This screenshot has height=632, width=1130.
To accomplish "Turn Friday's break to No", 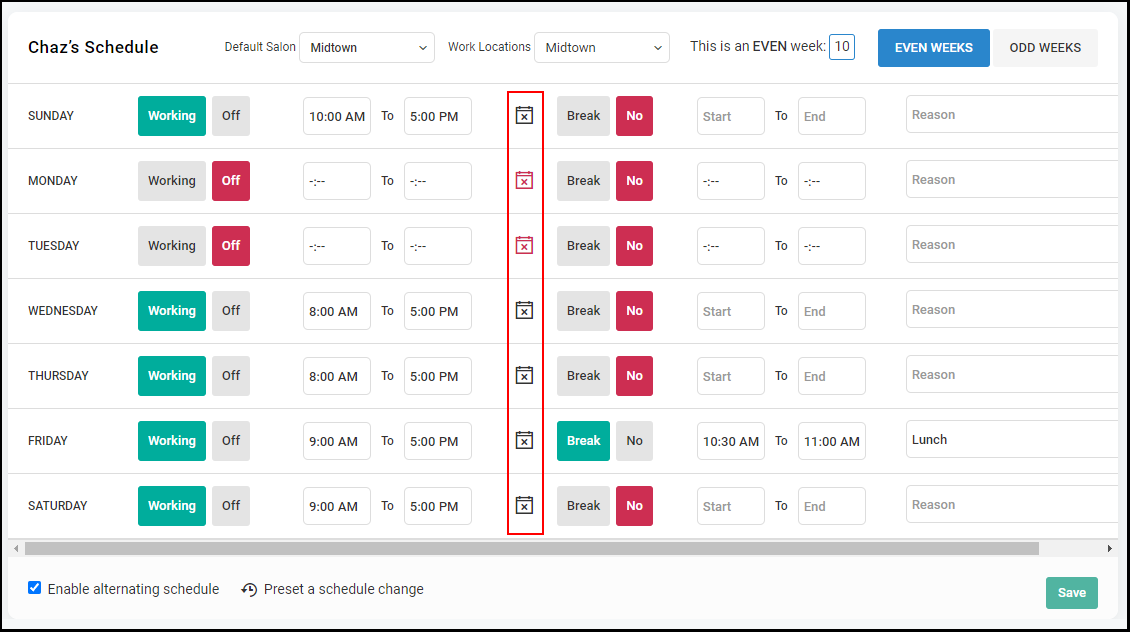I will 634,441.
